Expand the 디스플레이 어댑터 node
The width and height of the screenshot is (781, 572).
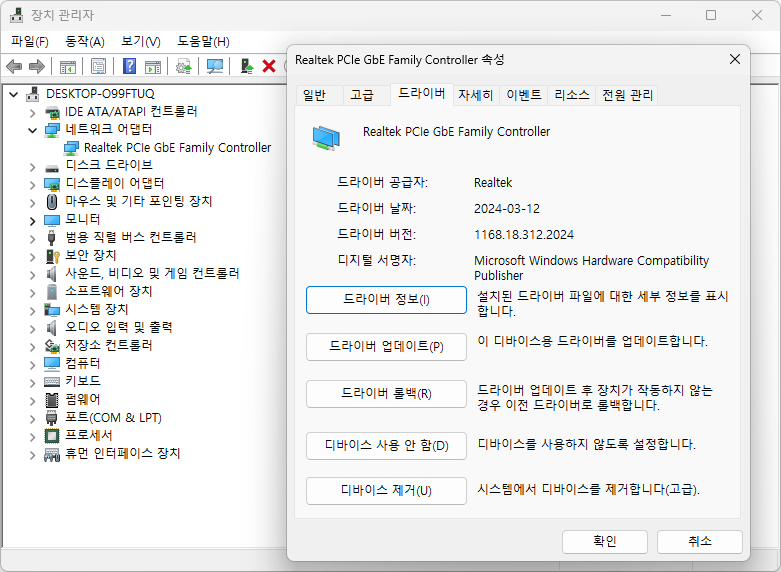tap(32, 184)
